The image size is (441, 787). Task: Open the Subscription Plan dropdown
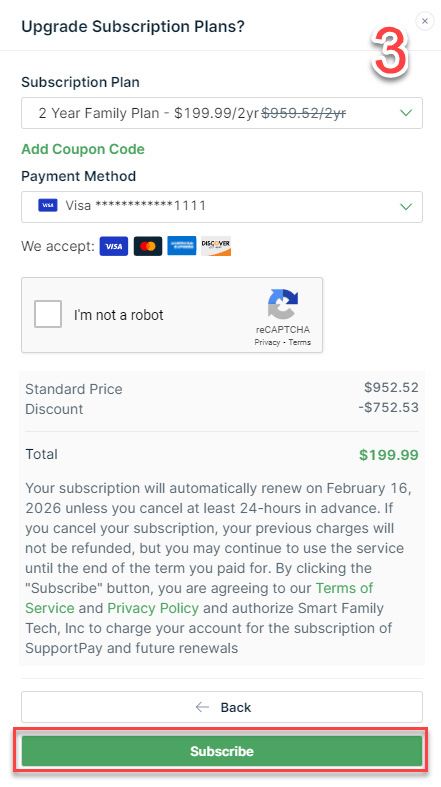[x=222, y=113]
